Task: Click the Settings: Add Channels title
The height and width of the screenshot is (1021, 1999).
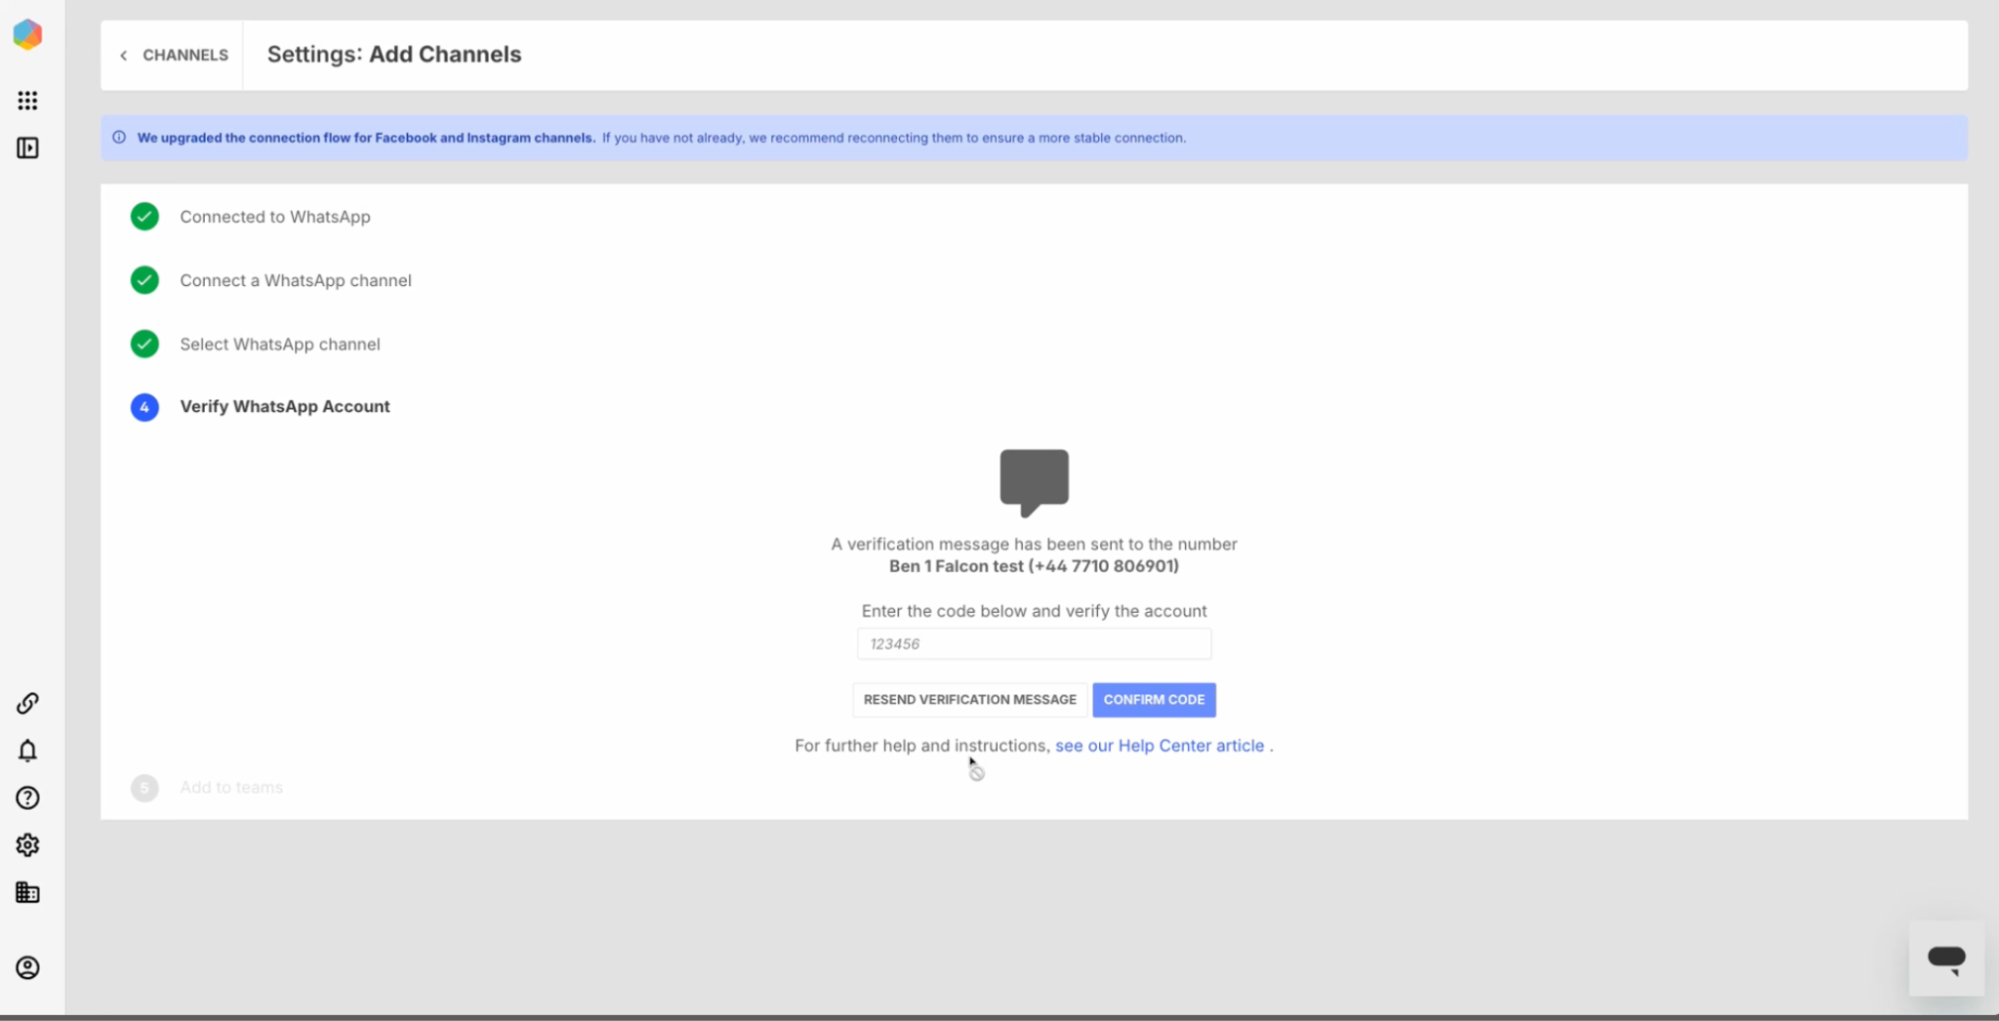Action: point(394,55)
